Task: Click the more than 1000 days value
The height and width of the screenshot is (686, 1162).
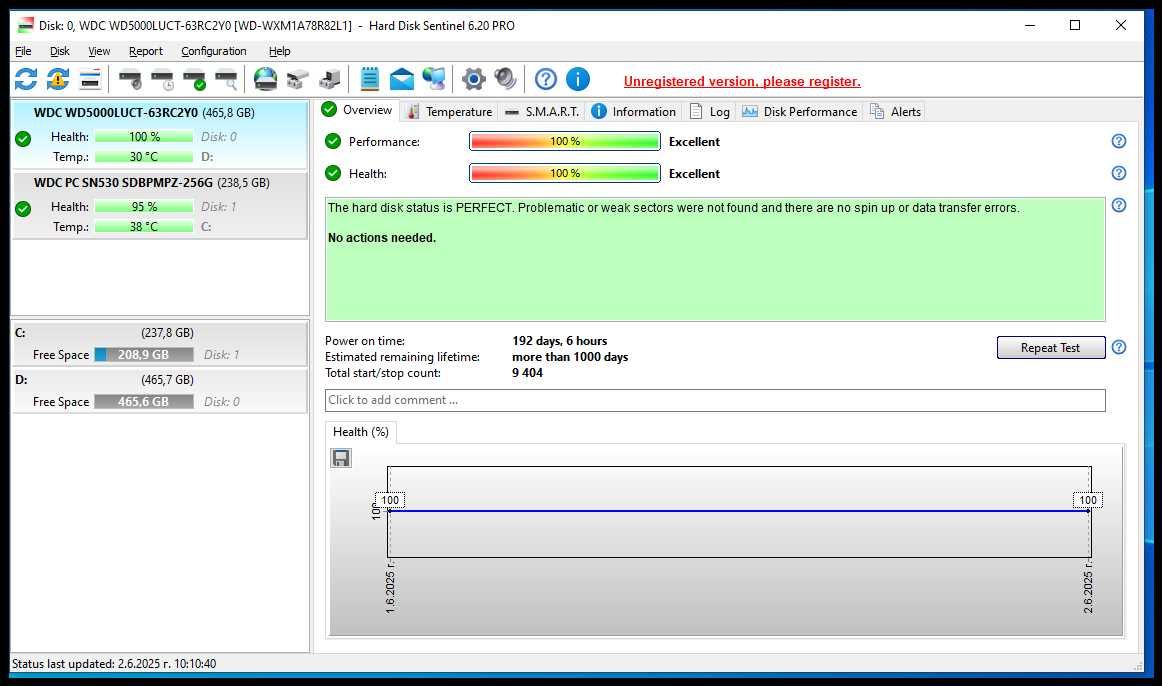Action: click(x=570, y=356)
